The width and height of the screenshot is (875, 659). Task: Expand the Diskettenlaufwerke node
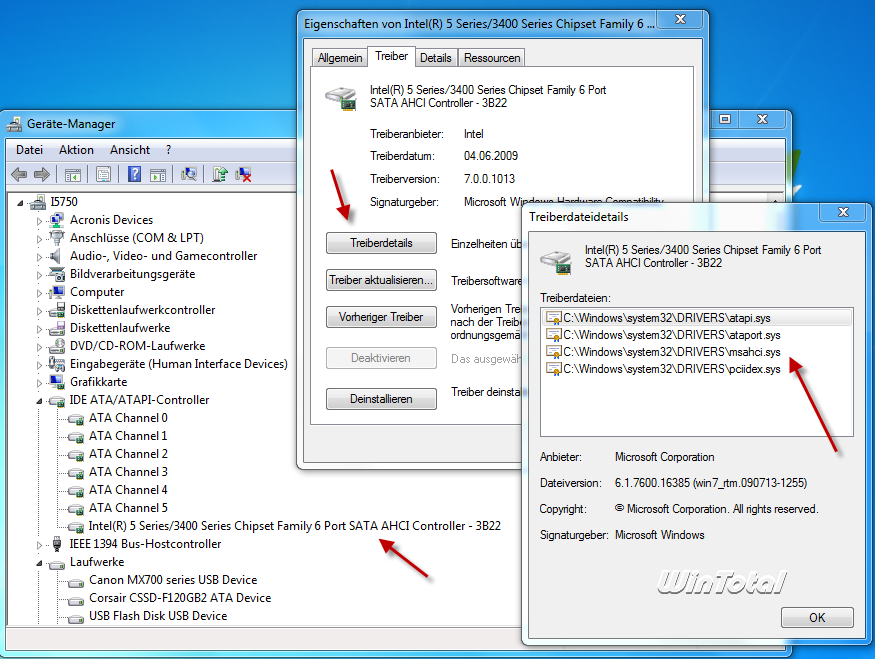tap(39, 329)
